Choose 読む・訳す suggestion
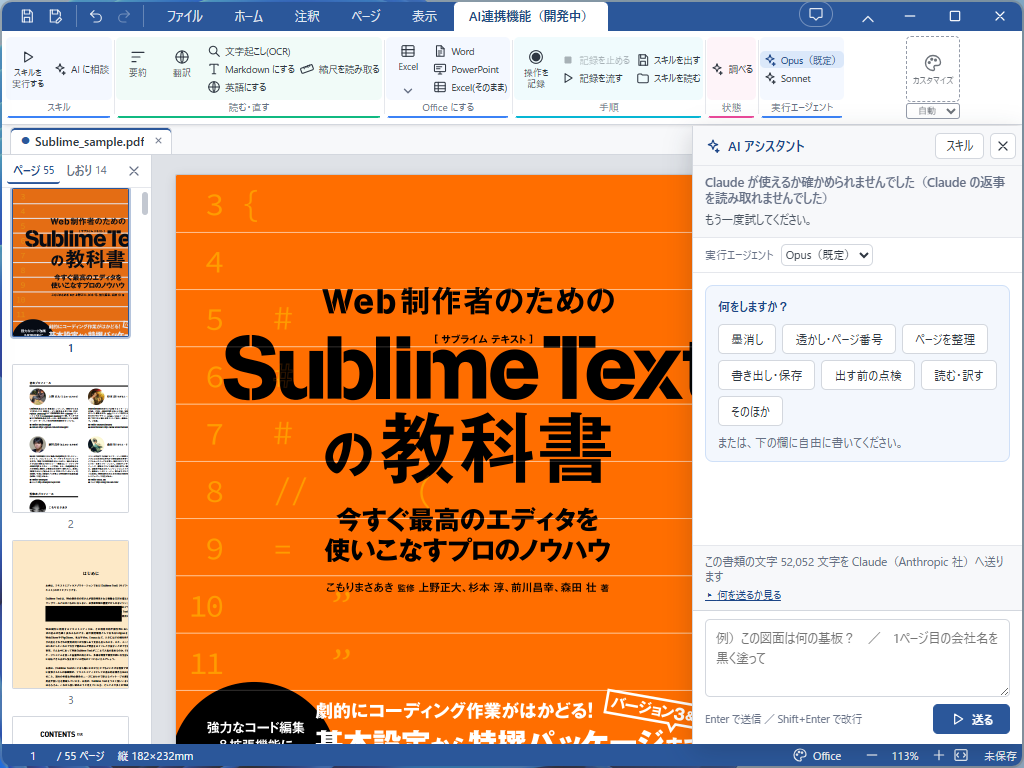Viewport: 1024px width, 768px height. (959, 375)
